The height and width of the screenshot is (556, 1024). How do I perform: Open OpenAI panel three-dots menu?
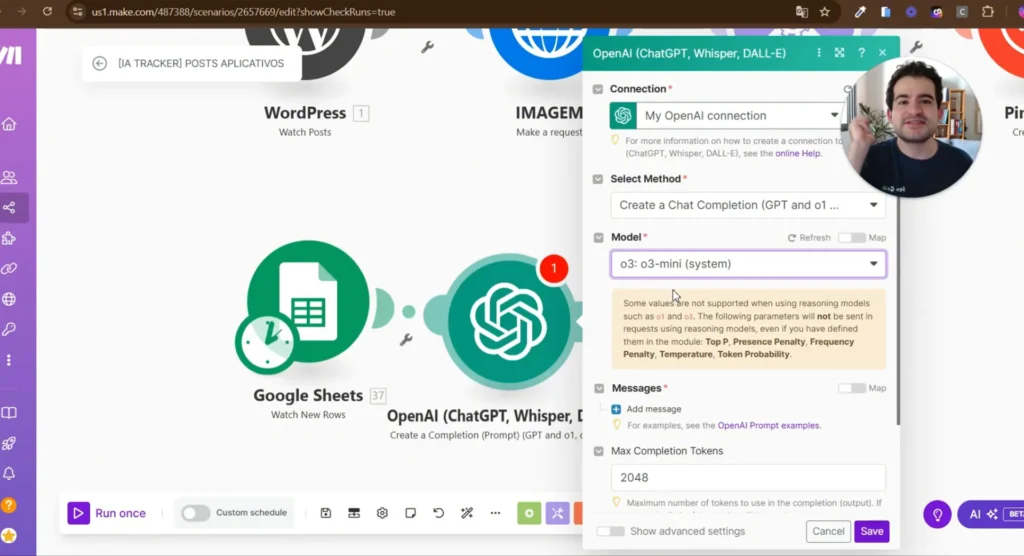pos(819,53)
